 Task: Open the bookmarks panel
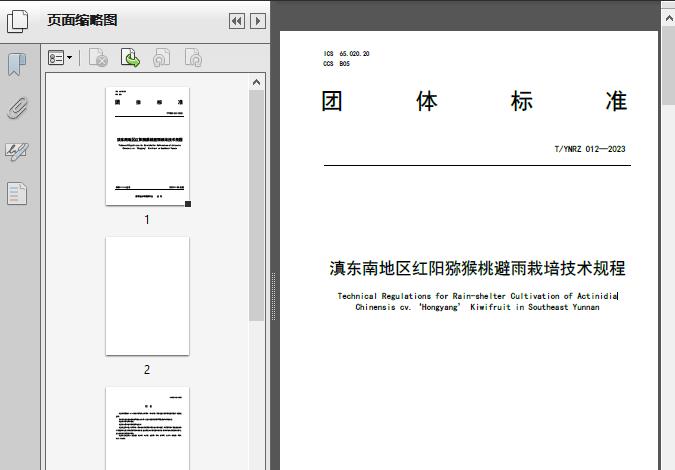point(17,65)
